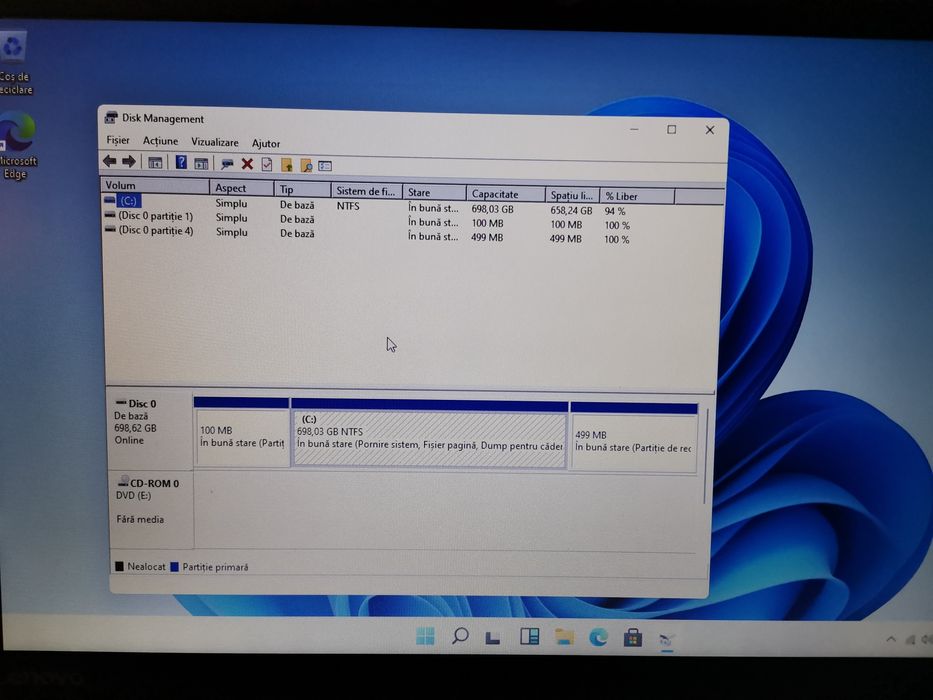Open the Fișier menu

click(118, 140)
